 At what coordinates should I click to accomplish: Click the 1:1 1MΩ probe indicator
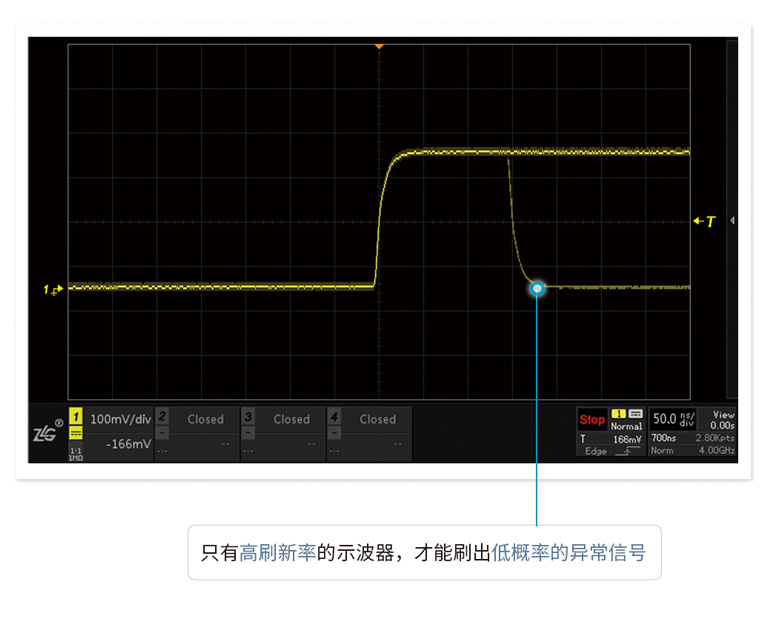click(x=76, y=453)
